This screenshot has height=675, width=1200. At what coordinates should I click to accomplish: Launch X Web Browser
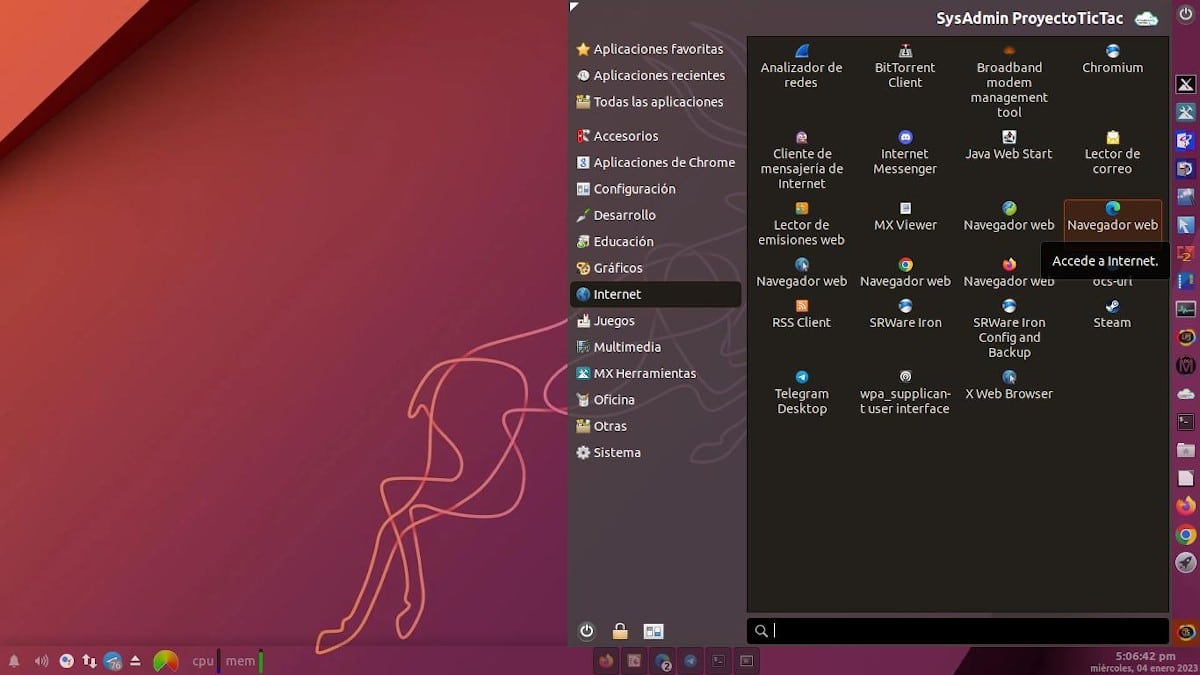1008,383
